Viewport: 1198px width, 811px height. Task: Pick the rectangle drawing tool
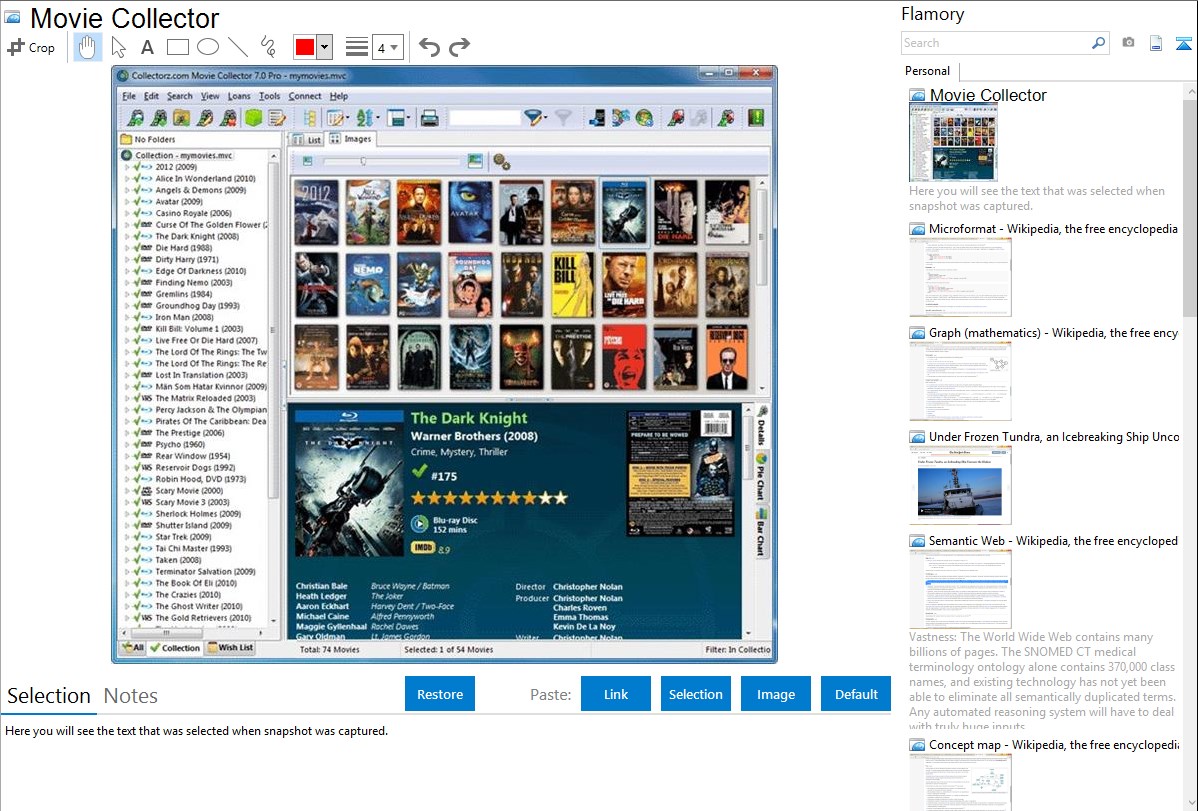pos(177,47)
